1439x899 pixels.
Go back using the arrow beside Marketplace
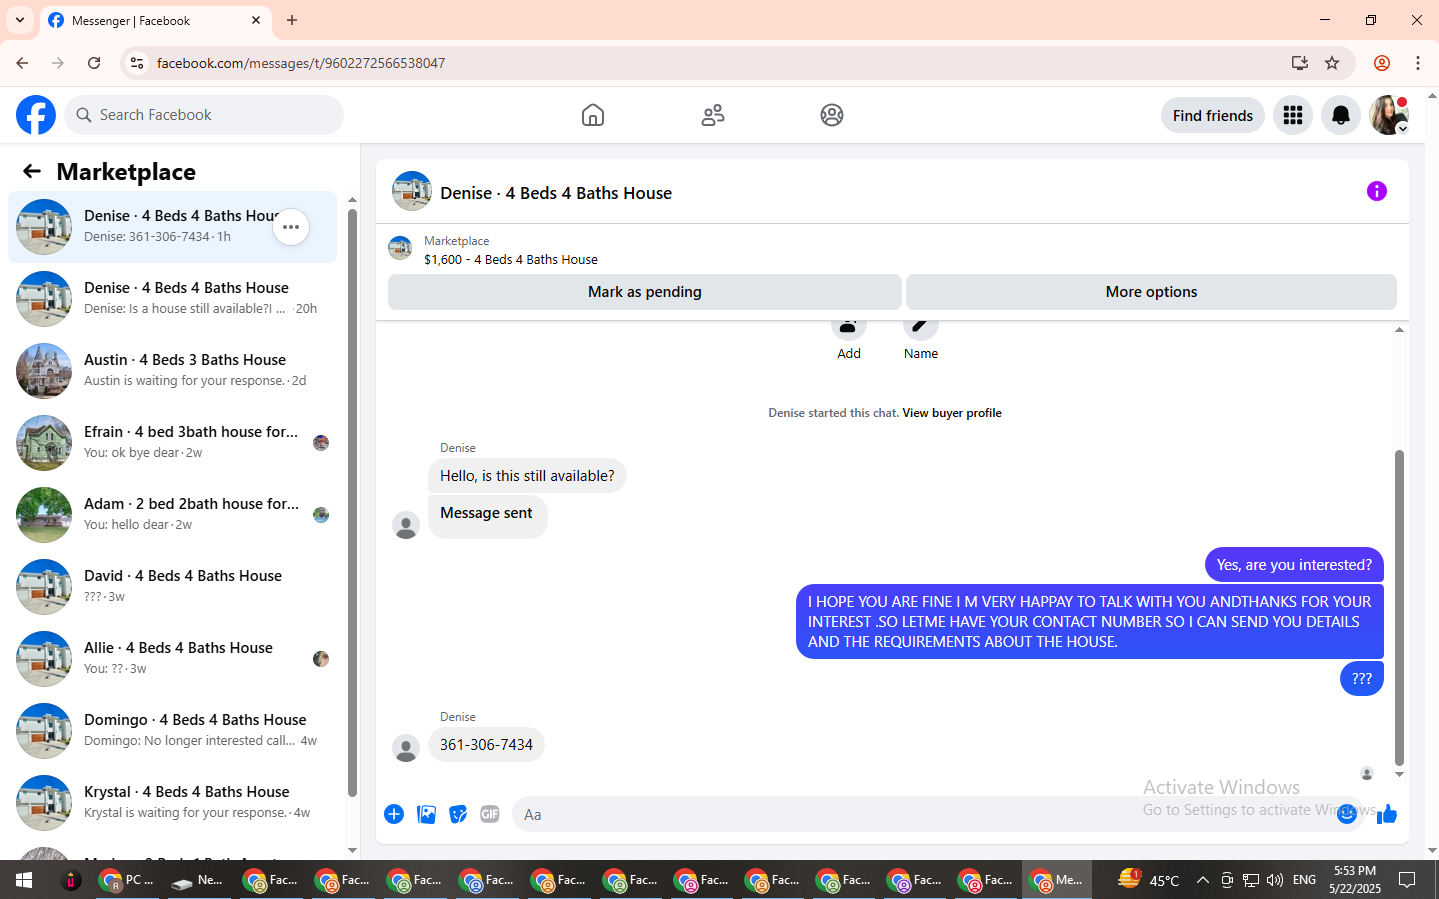[32, 172]
